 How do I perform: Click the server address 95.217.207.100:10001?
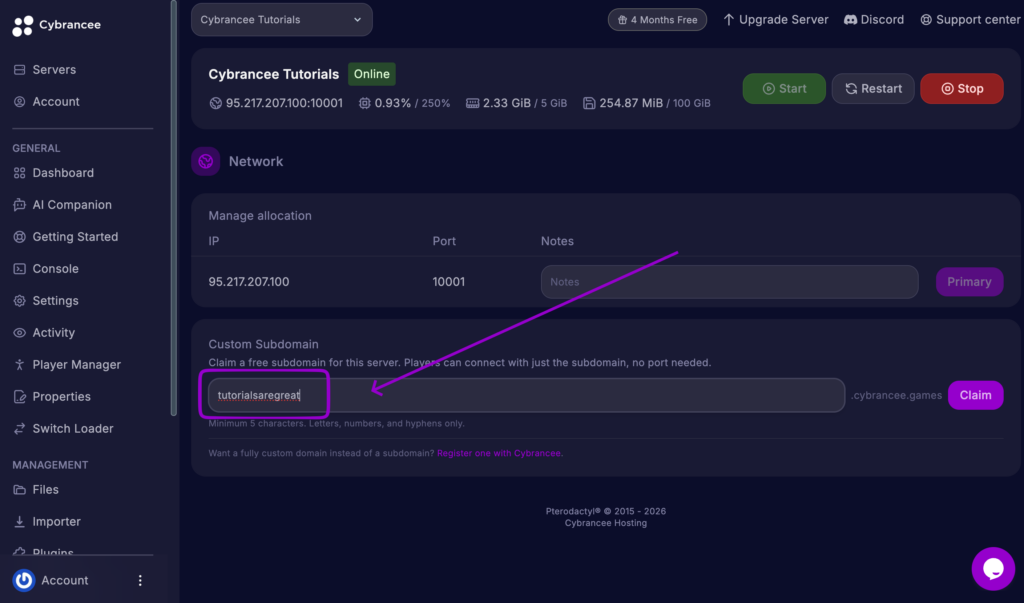coord(284,103)
